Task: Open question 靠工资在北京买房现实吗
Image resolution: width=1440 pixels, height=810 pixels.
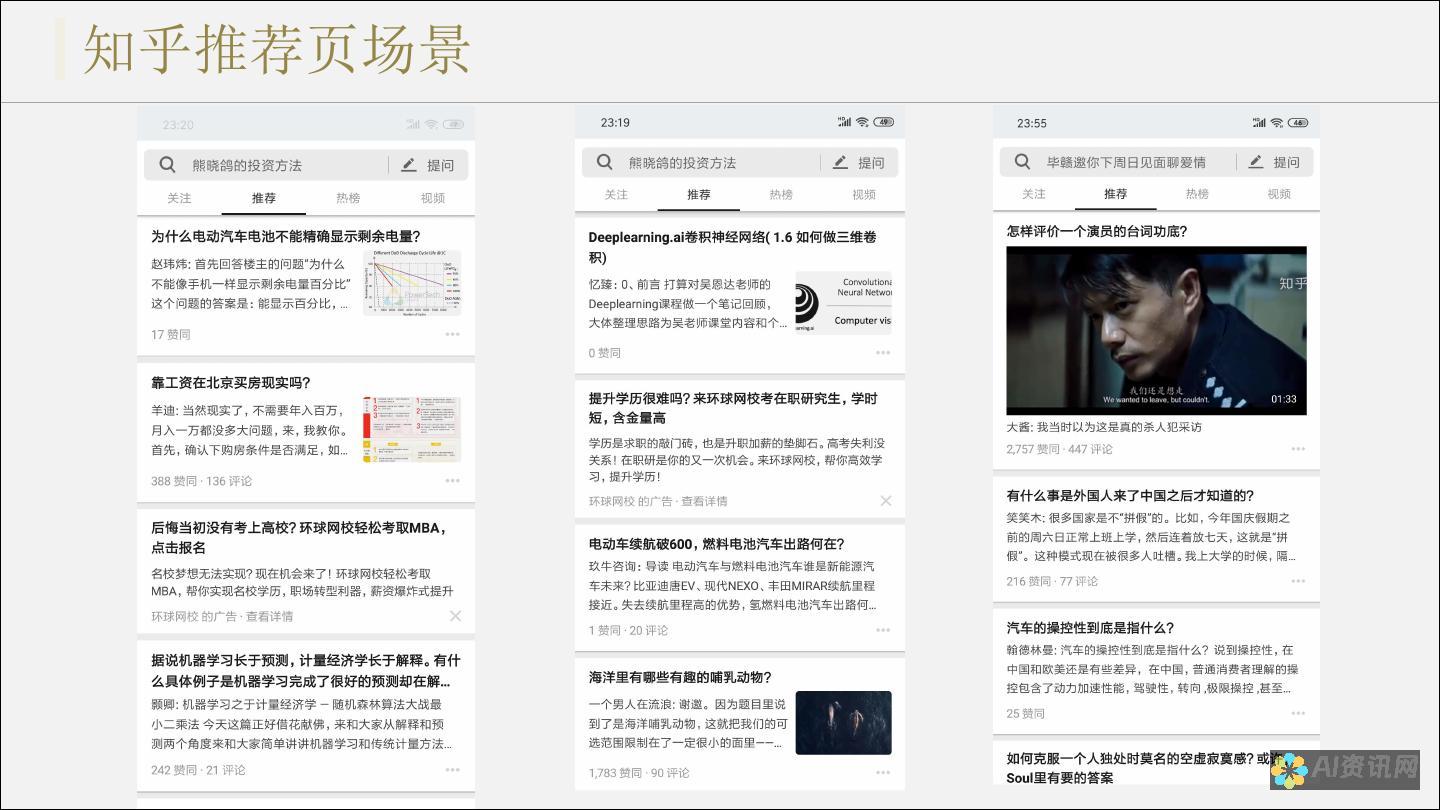Action: [x=231, y=383]
